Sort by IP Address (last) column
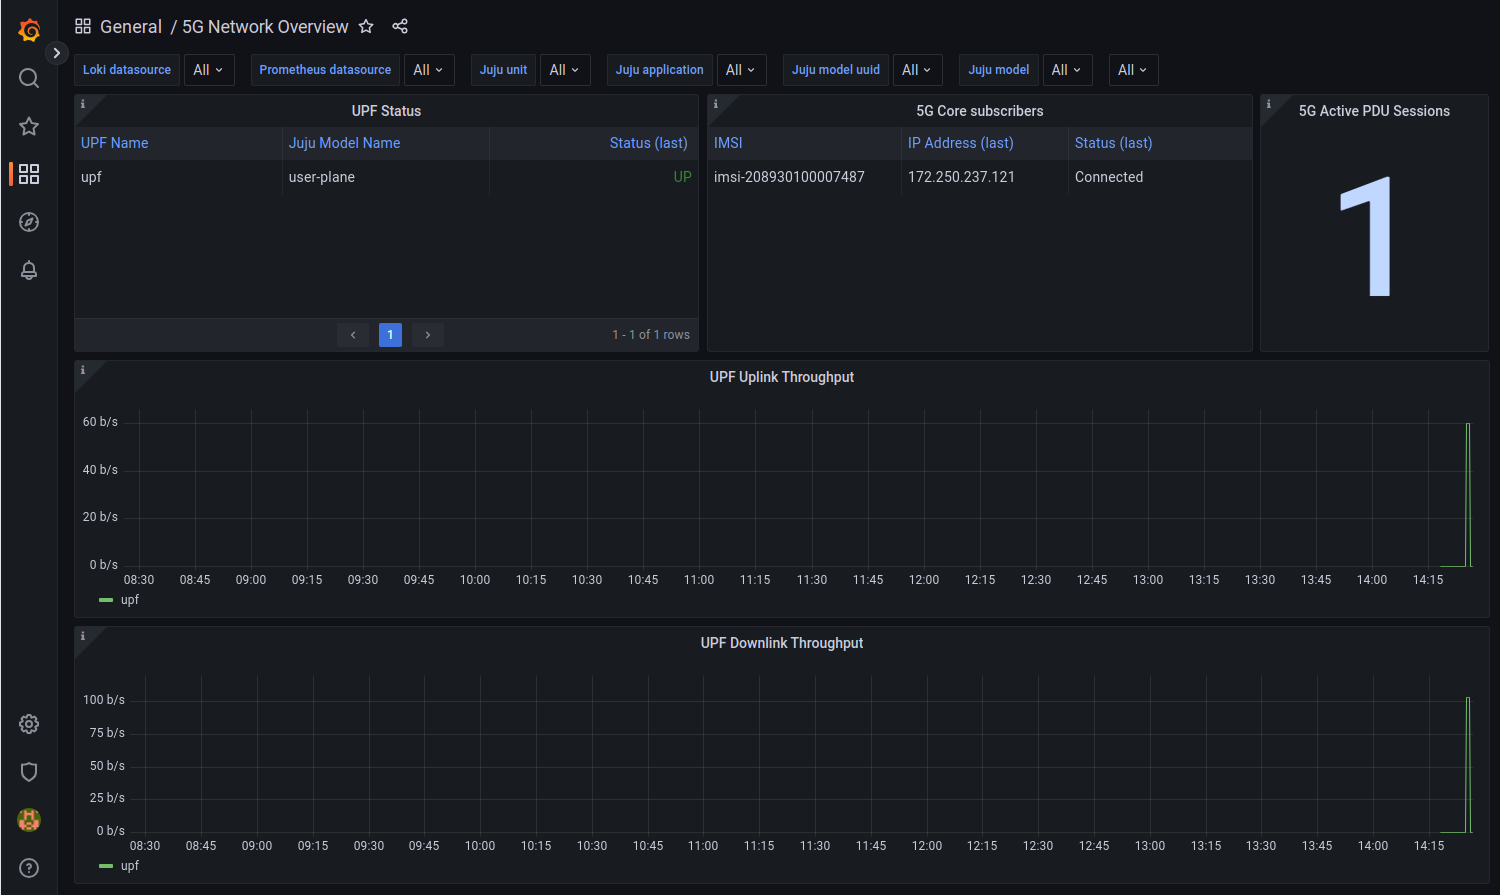Screen dimensions: 1500x895 pyautogui.click(x=961, y=143)
